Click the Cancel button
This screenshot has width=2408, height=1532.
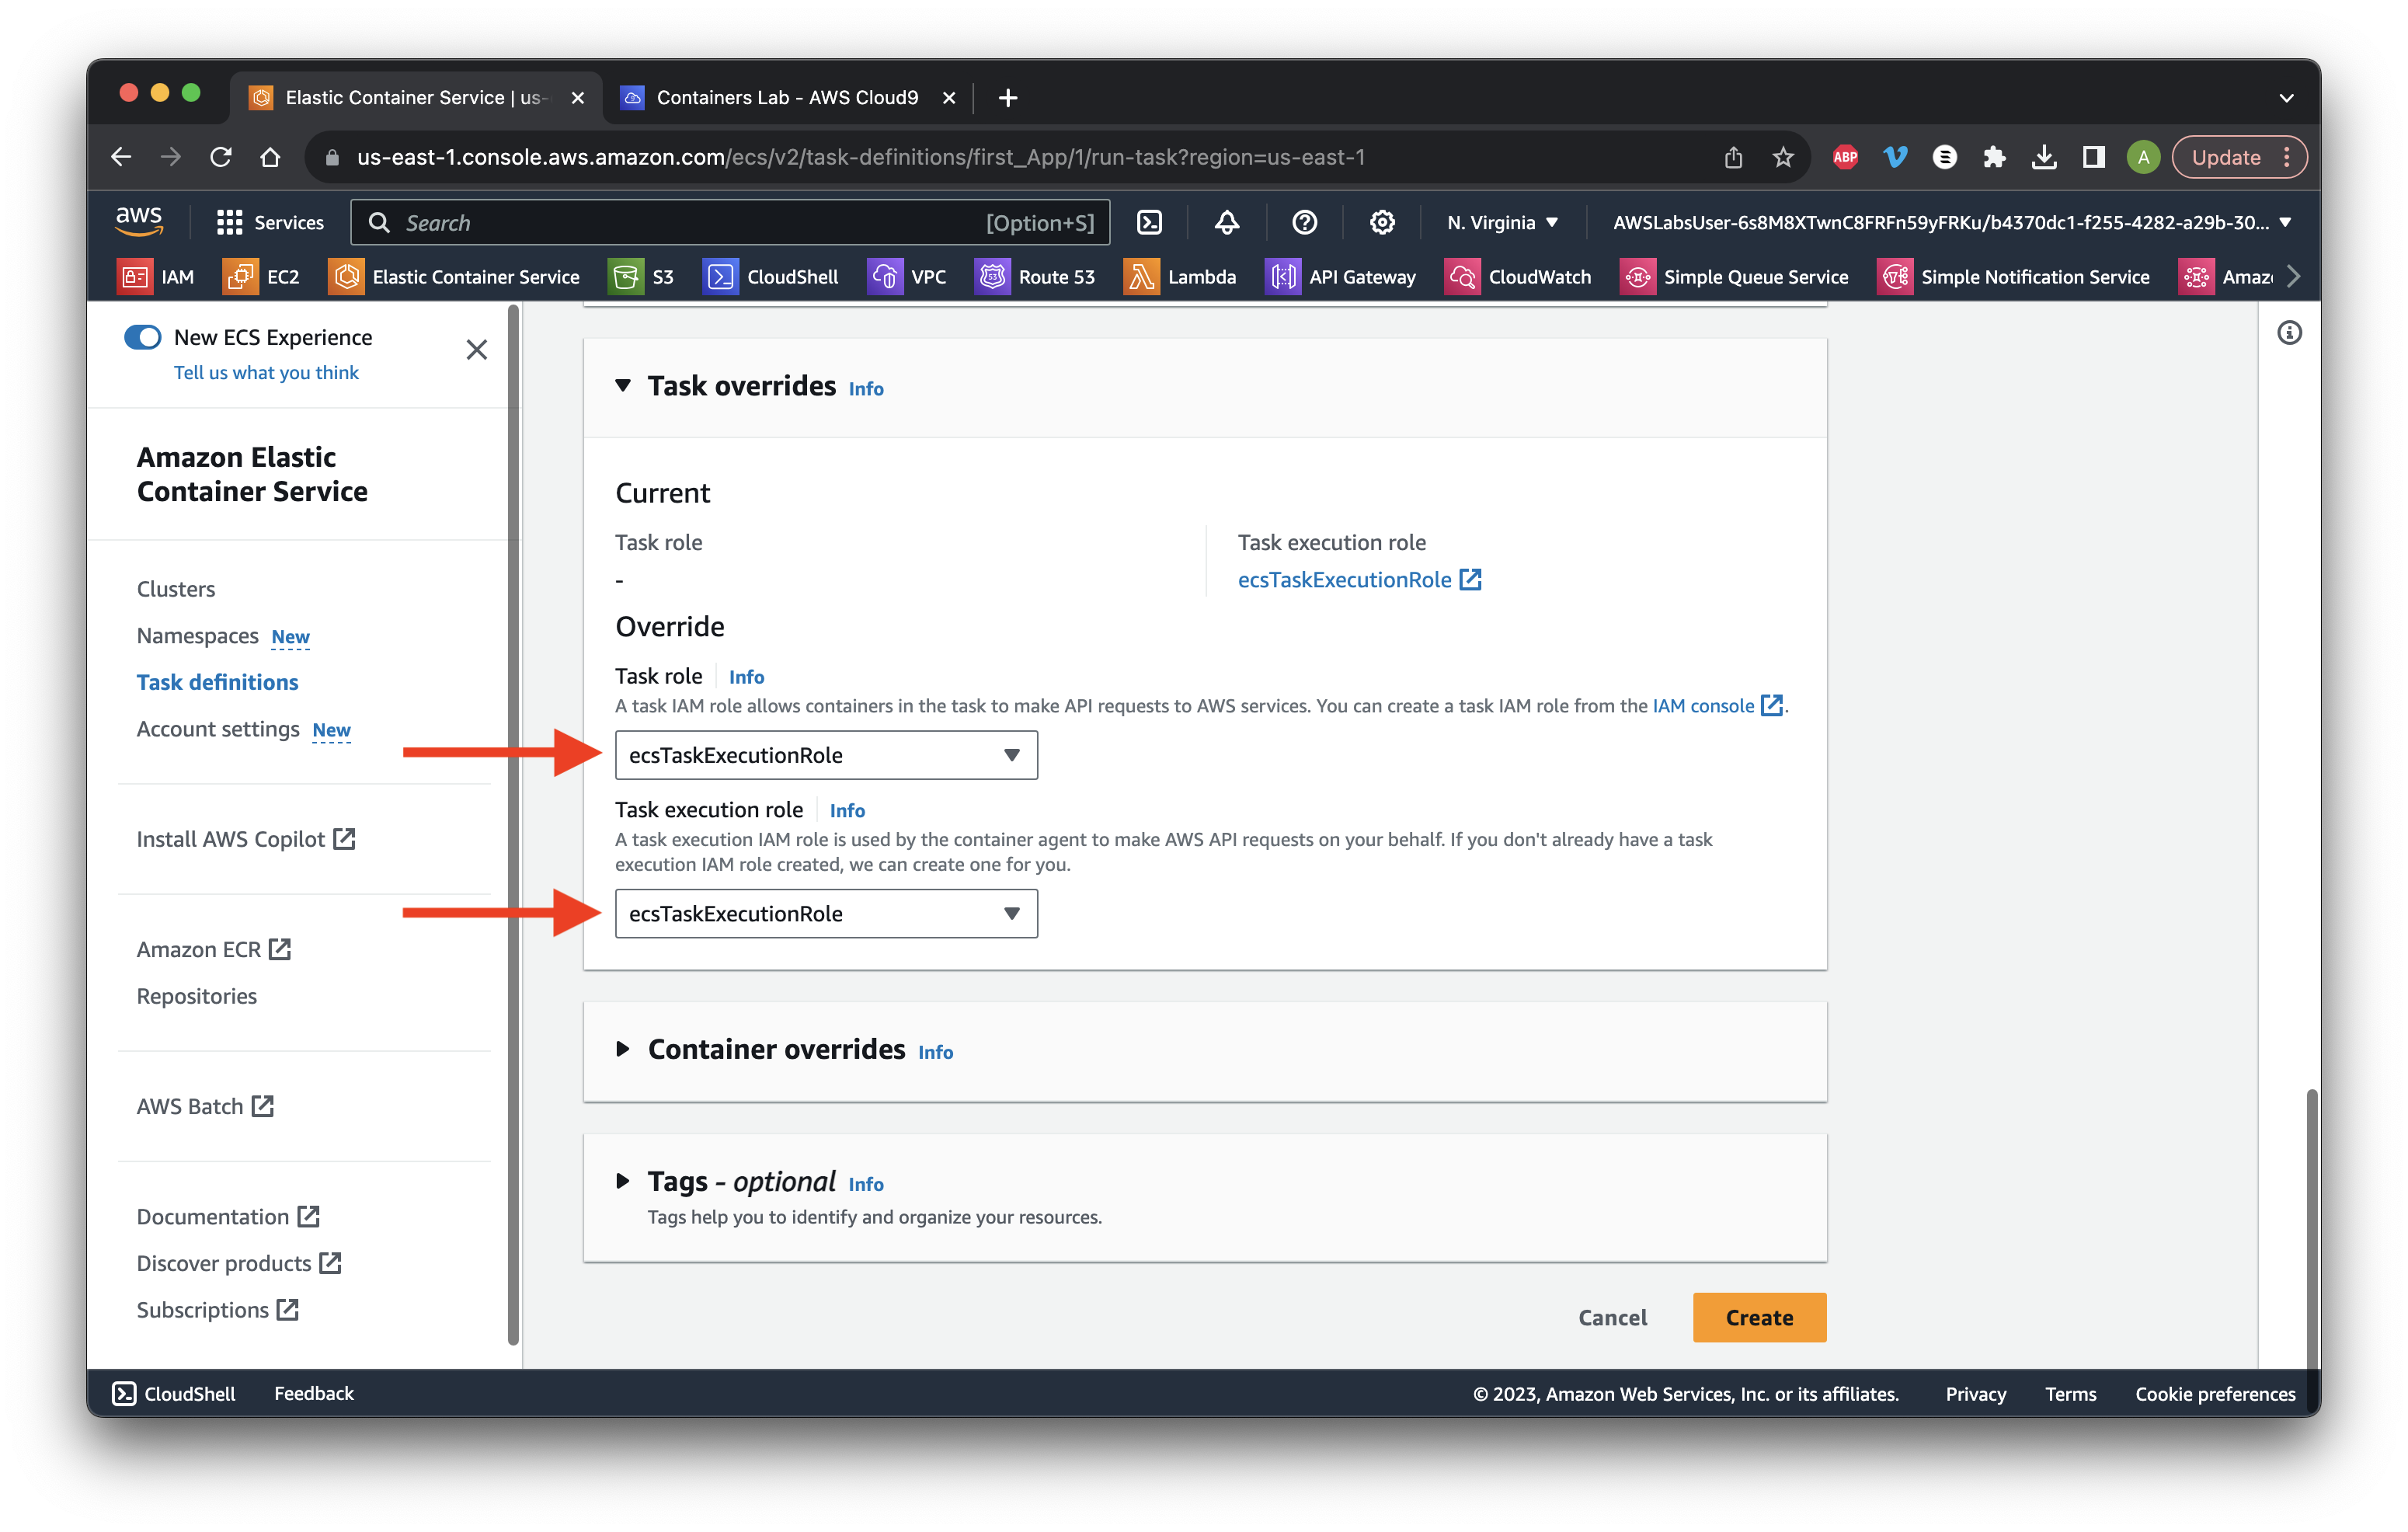point(1612,1317)
